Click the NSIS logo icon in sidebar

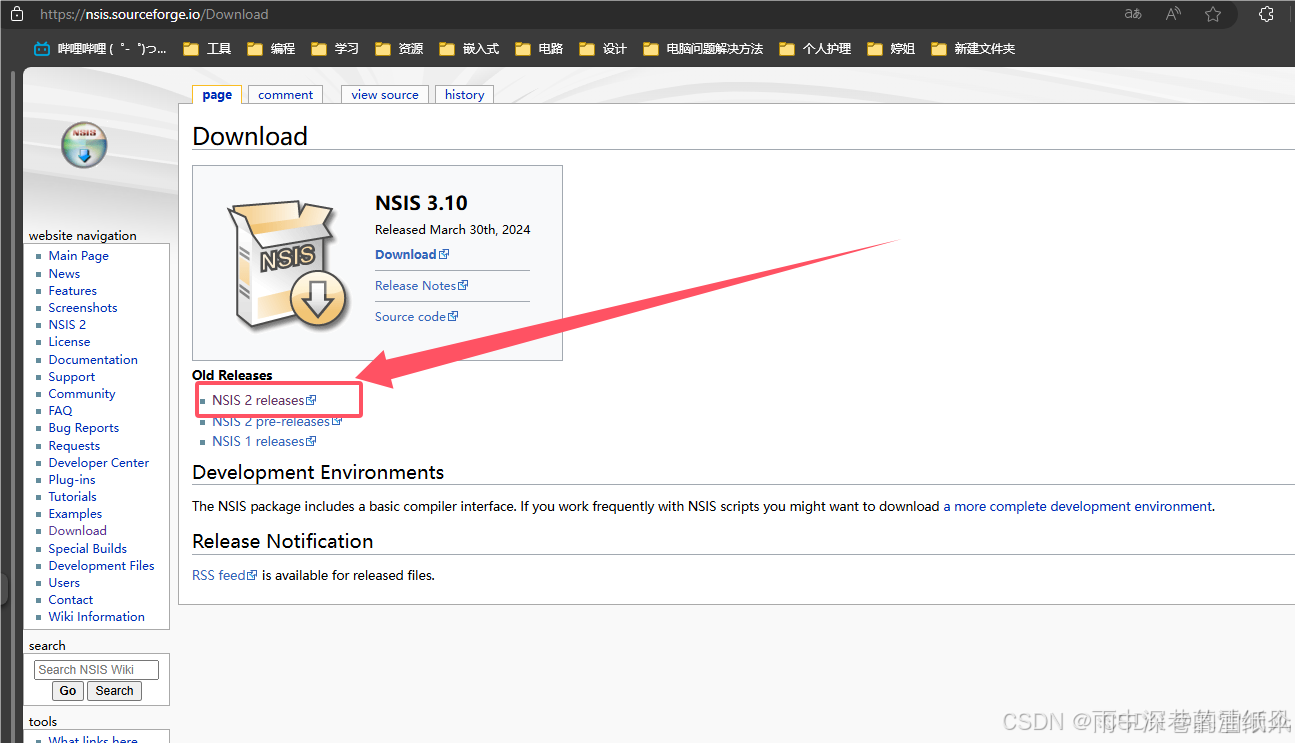pos(84,144)
